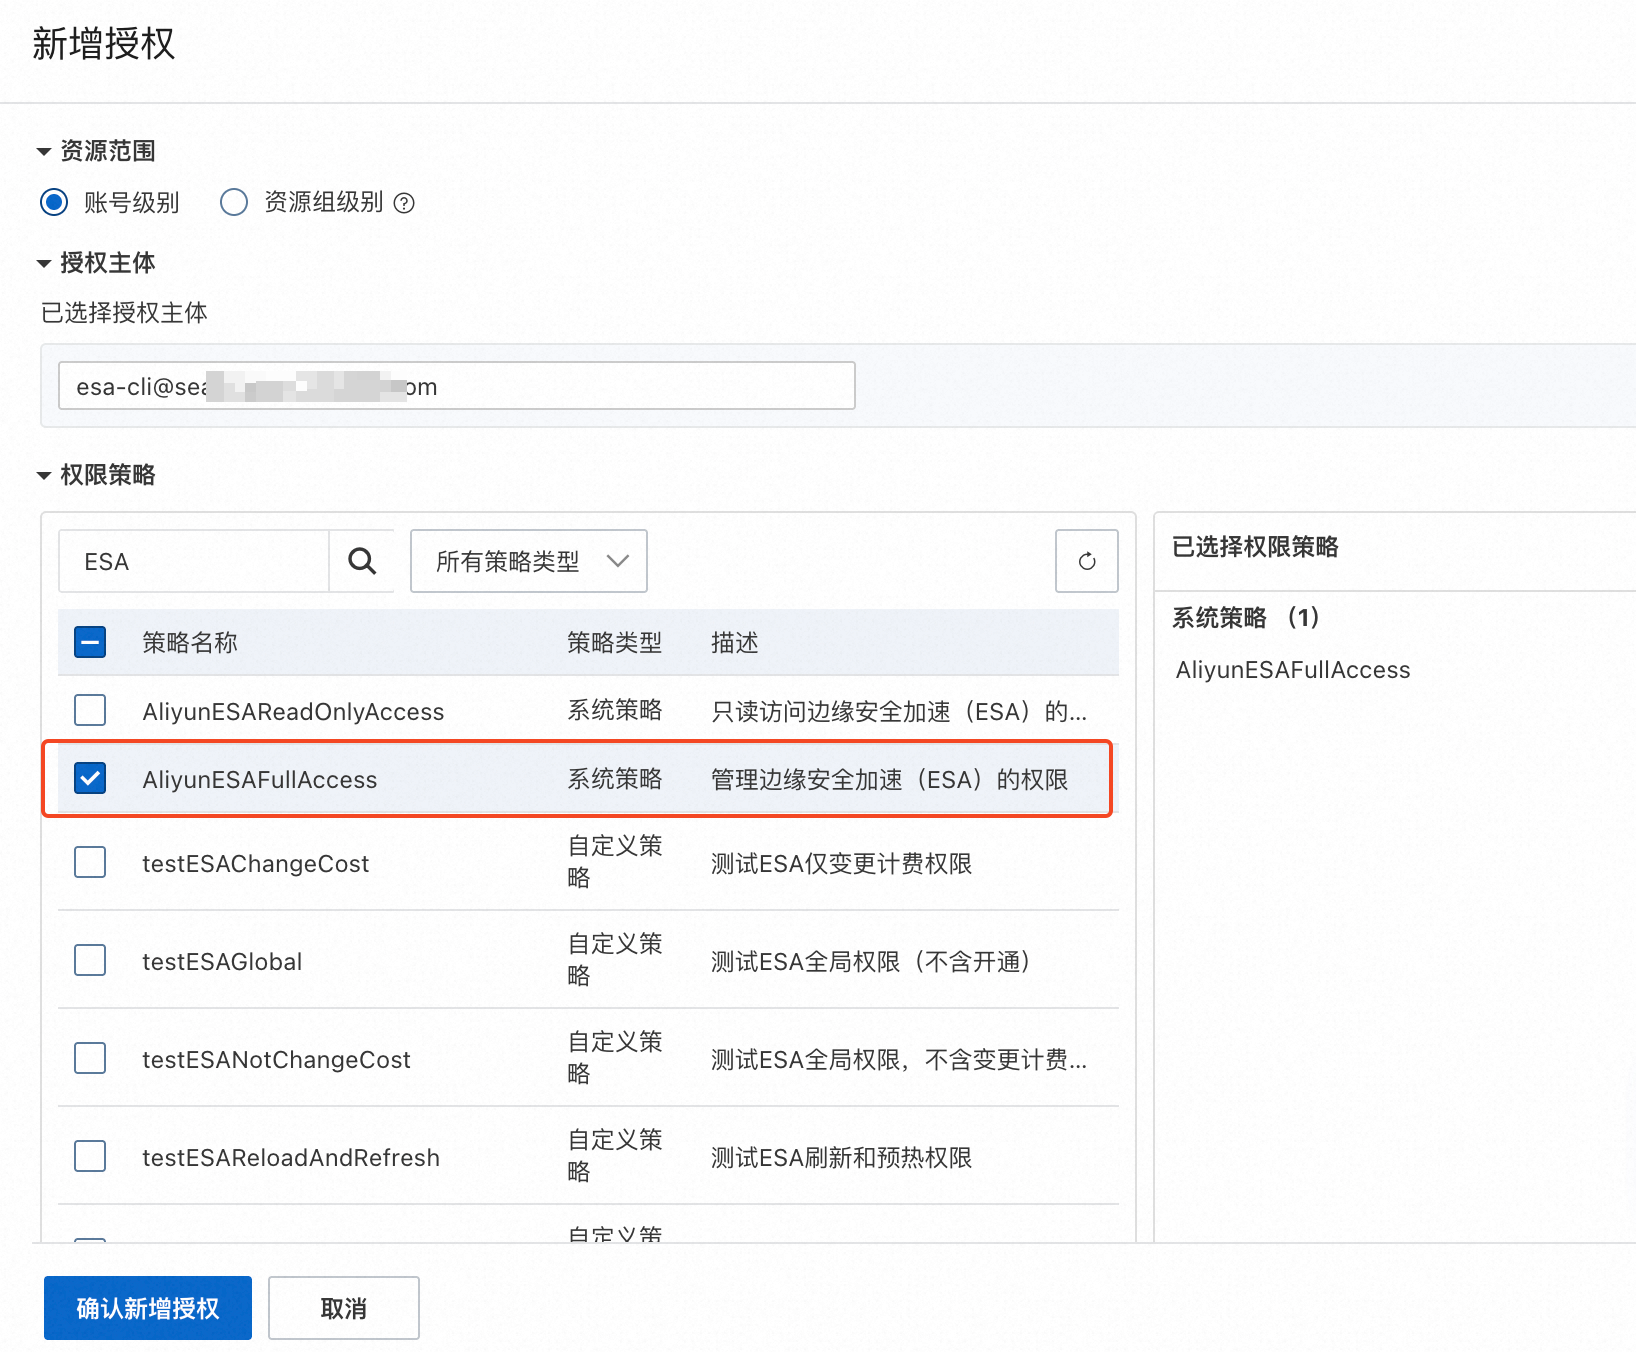Click AliyunESAFullAccess in selected policies panel
The width and height of the screenshot is (1636, 1352).
[1293, 670]
